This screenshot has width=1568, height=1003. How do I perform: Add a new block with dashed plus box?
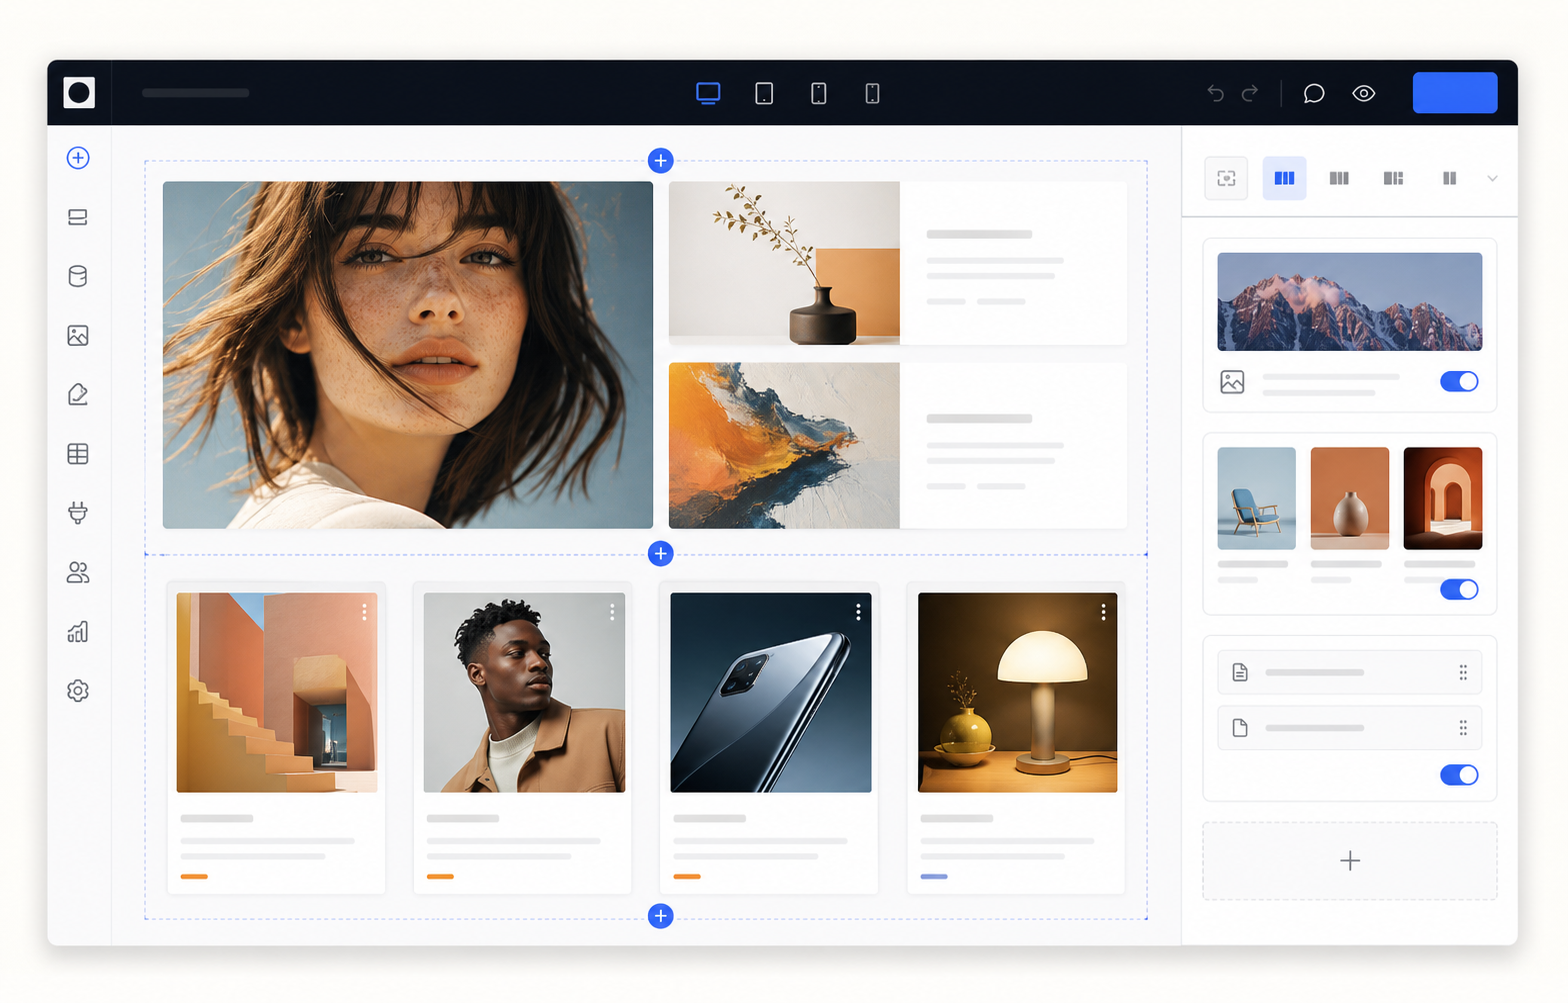point(1350,861)
